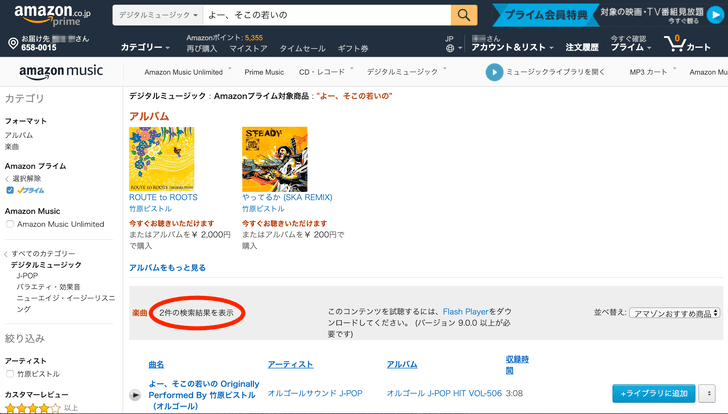Click the プライム会員特典 banner
This screenshot has height=414, width=728.
tap(546, 15)
